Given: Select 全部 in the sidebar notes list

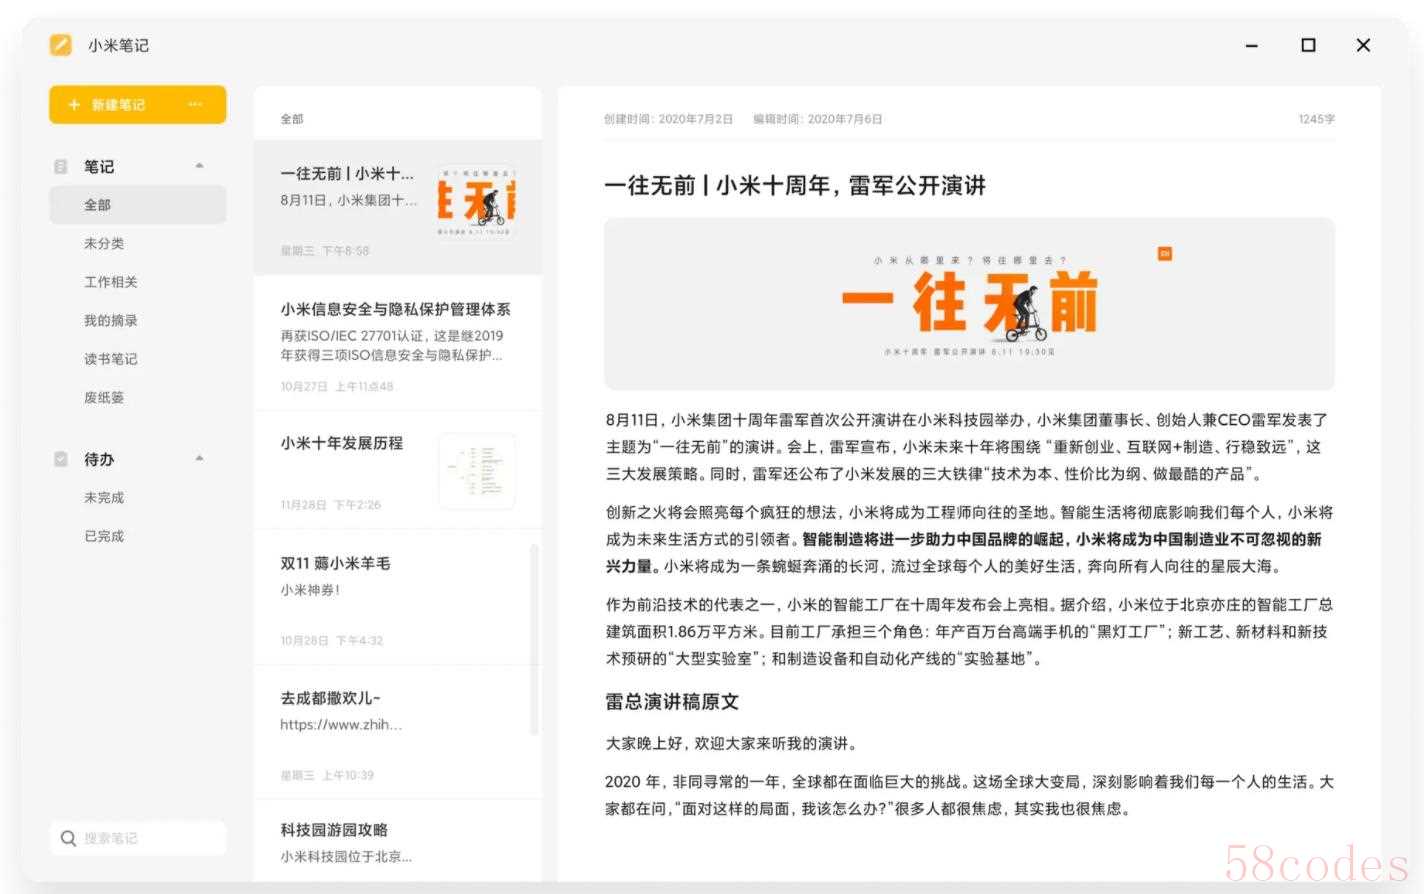Looking at the screenshot, I should [138, 205].
